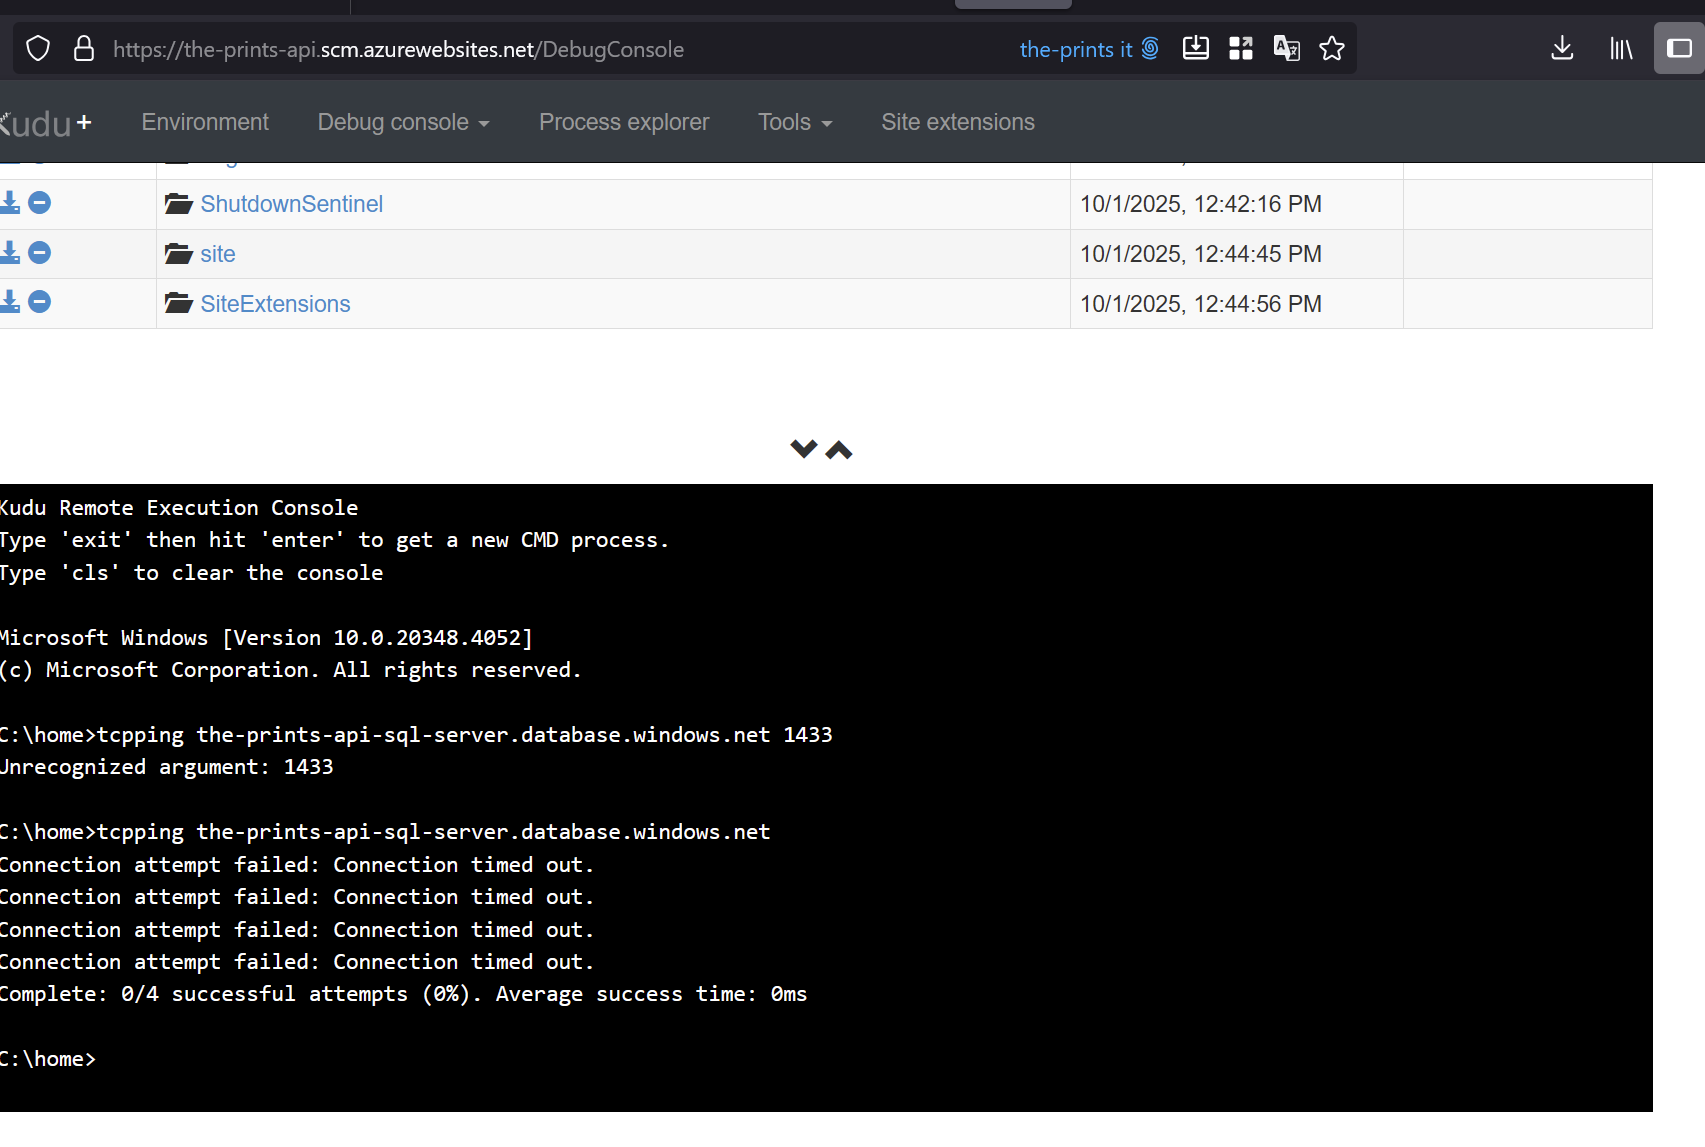
Task: Open the browser downloads panel
Action: (1562, 48)
